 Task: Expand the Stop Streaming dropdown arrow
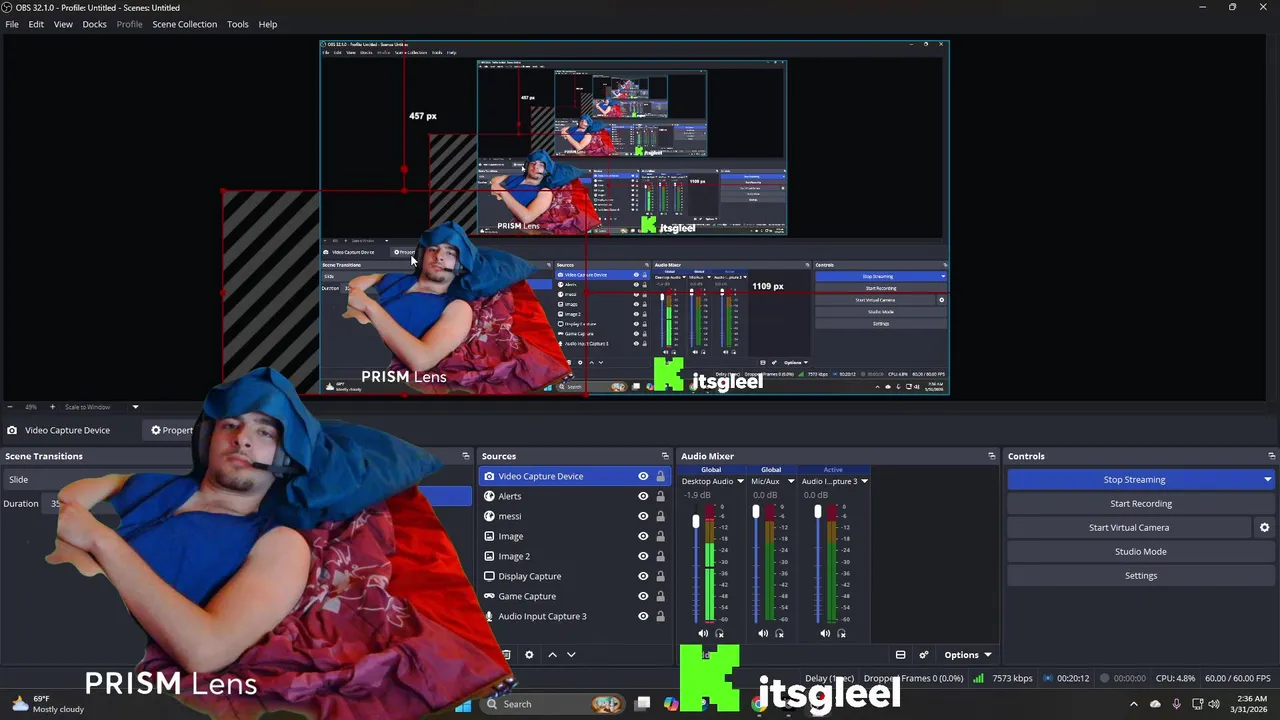click(x=1267, y=480)
